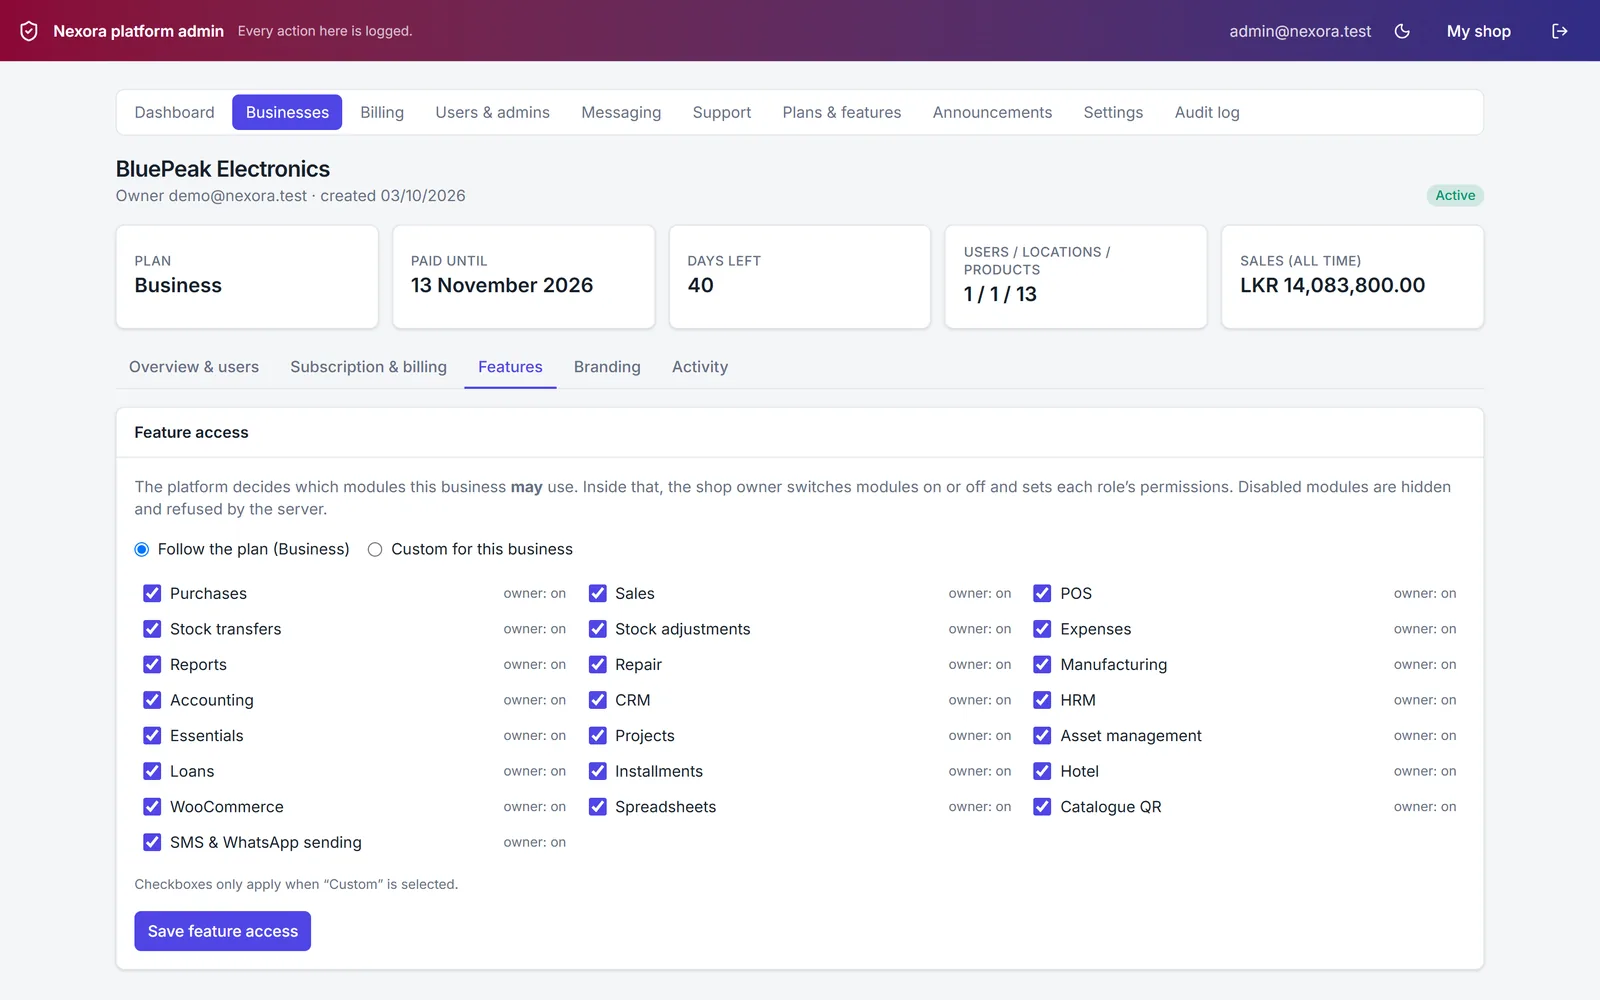Select Custom for this business radio
The image size is (1600, 1000).
[x=375, y=549]
